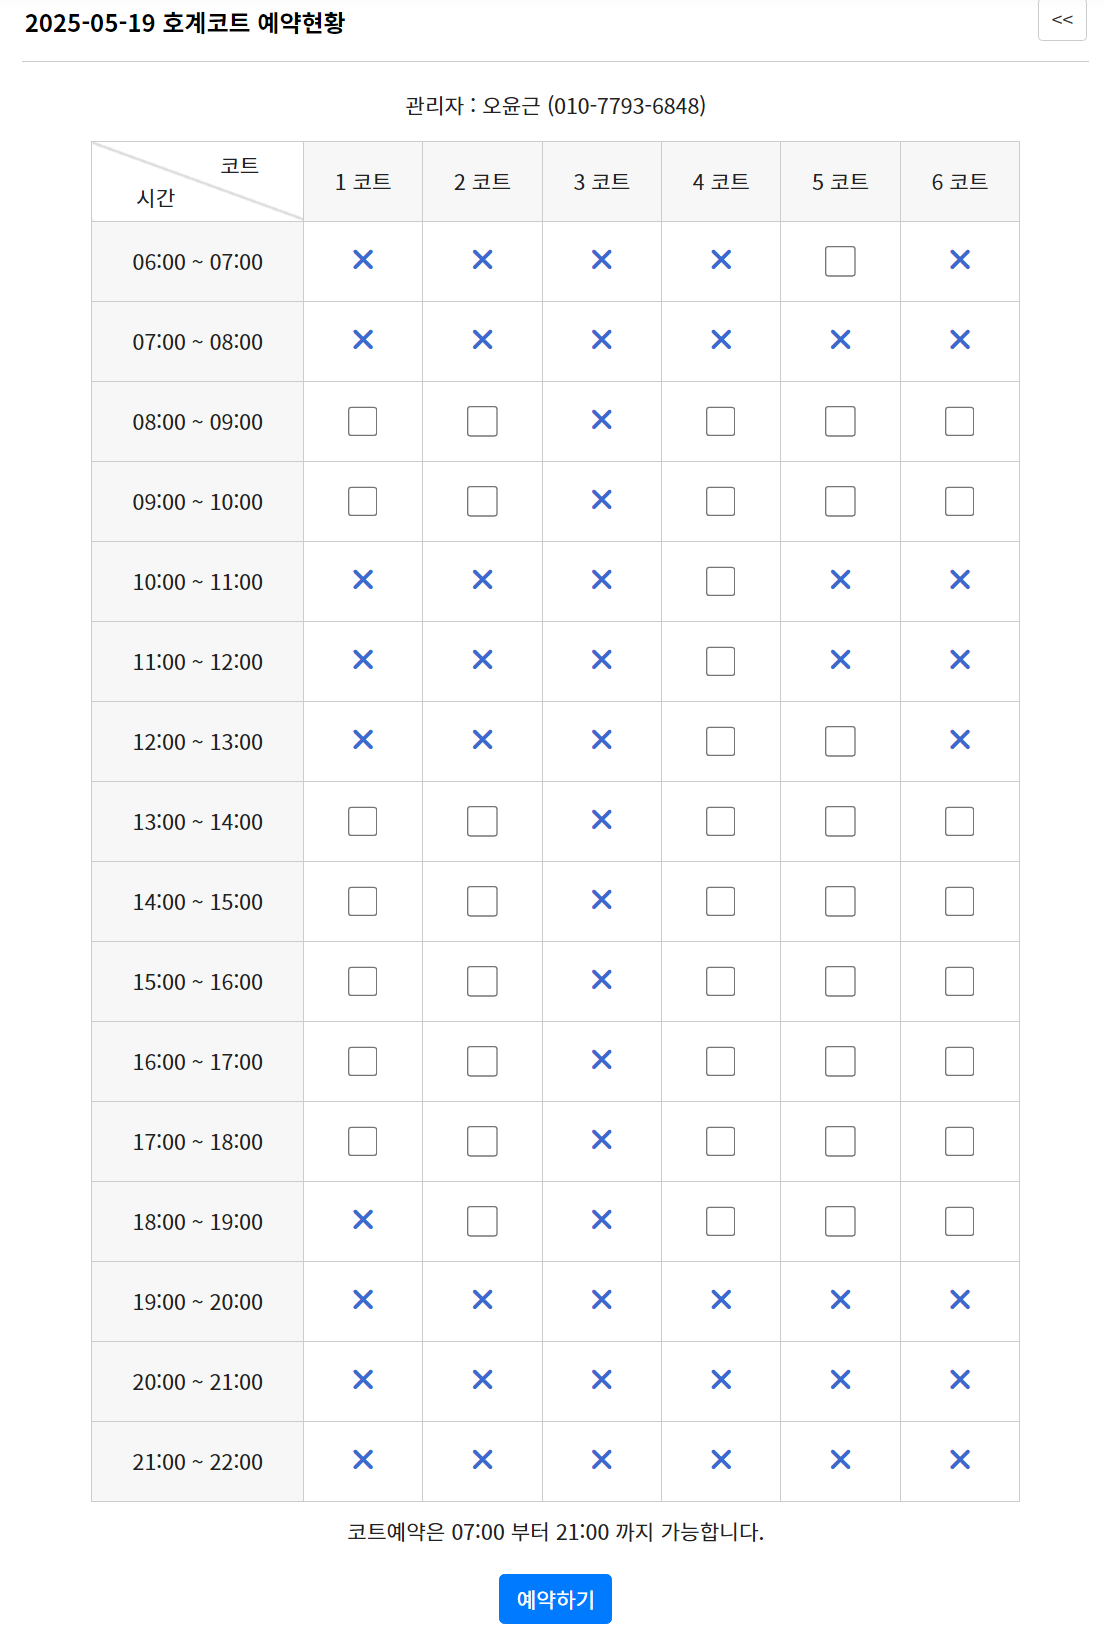Screen dimensions: 1104x1642
Task: Select court 1 at 08:00 ~ 09:00
Action: (362, 421)
